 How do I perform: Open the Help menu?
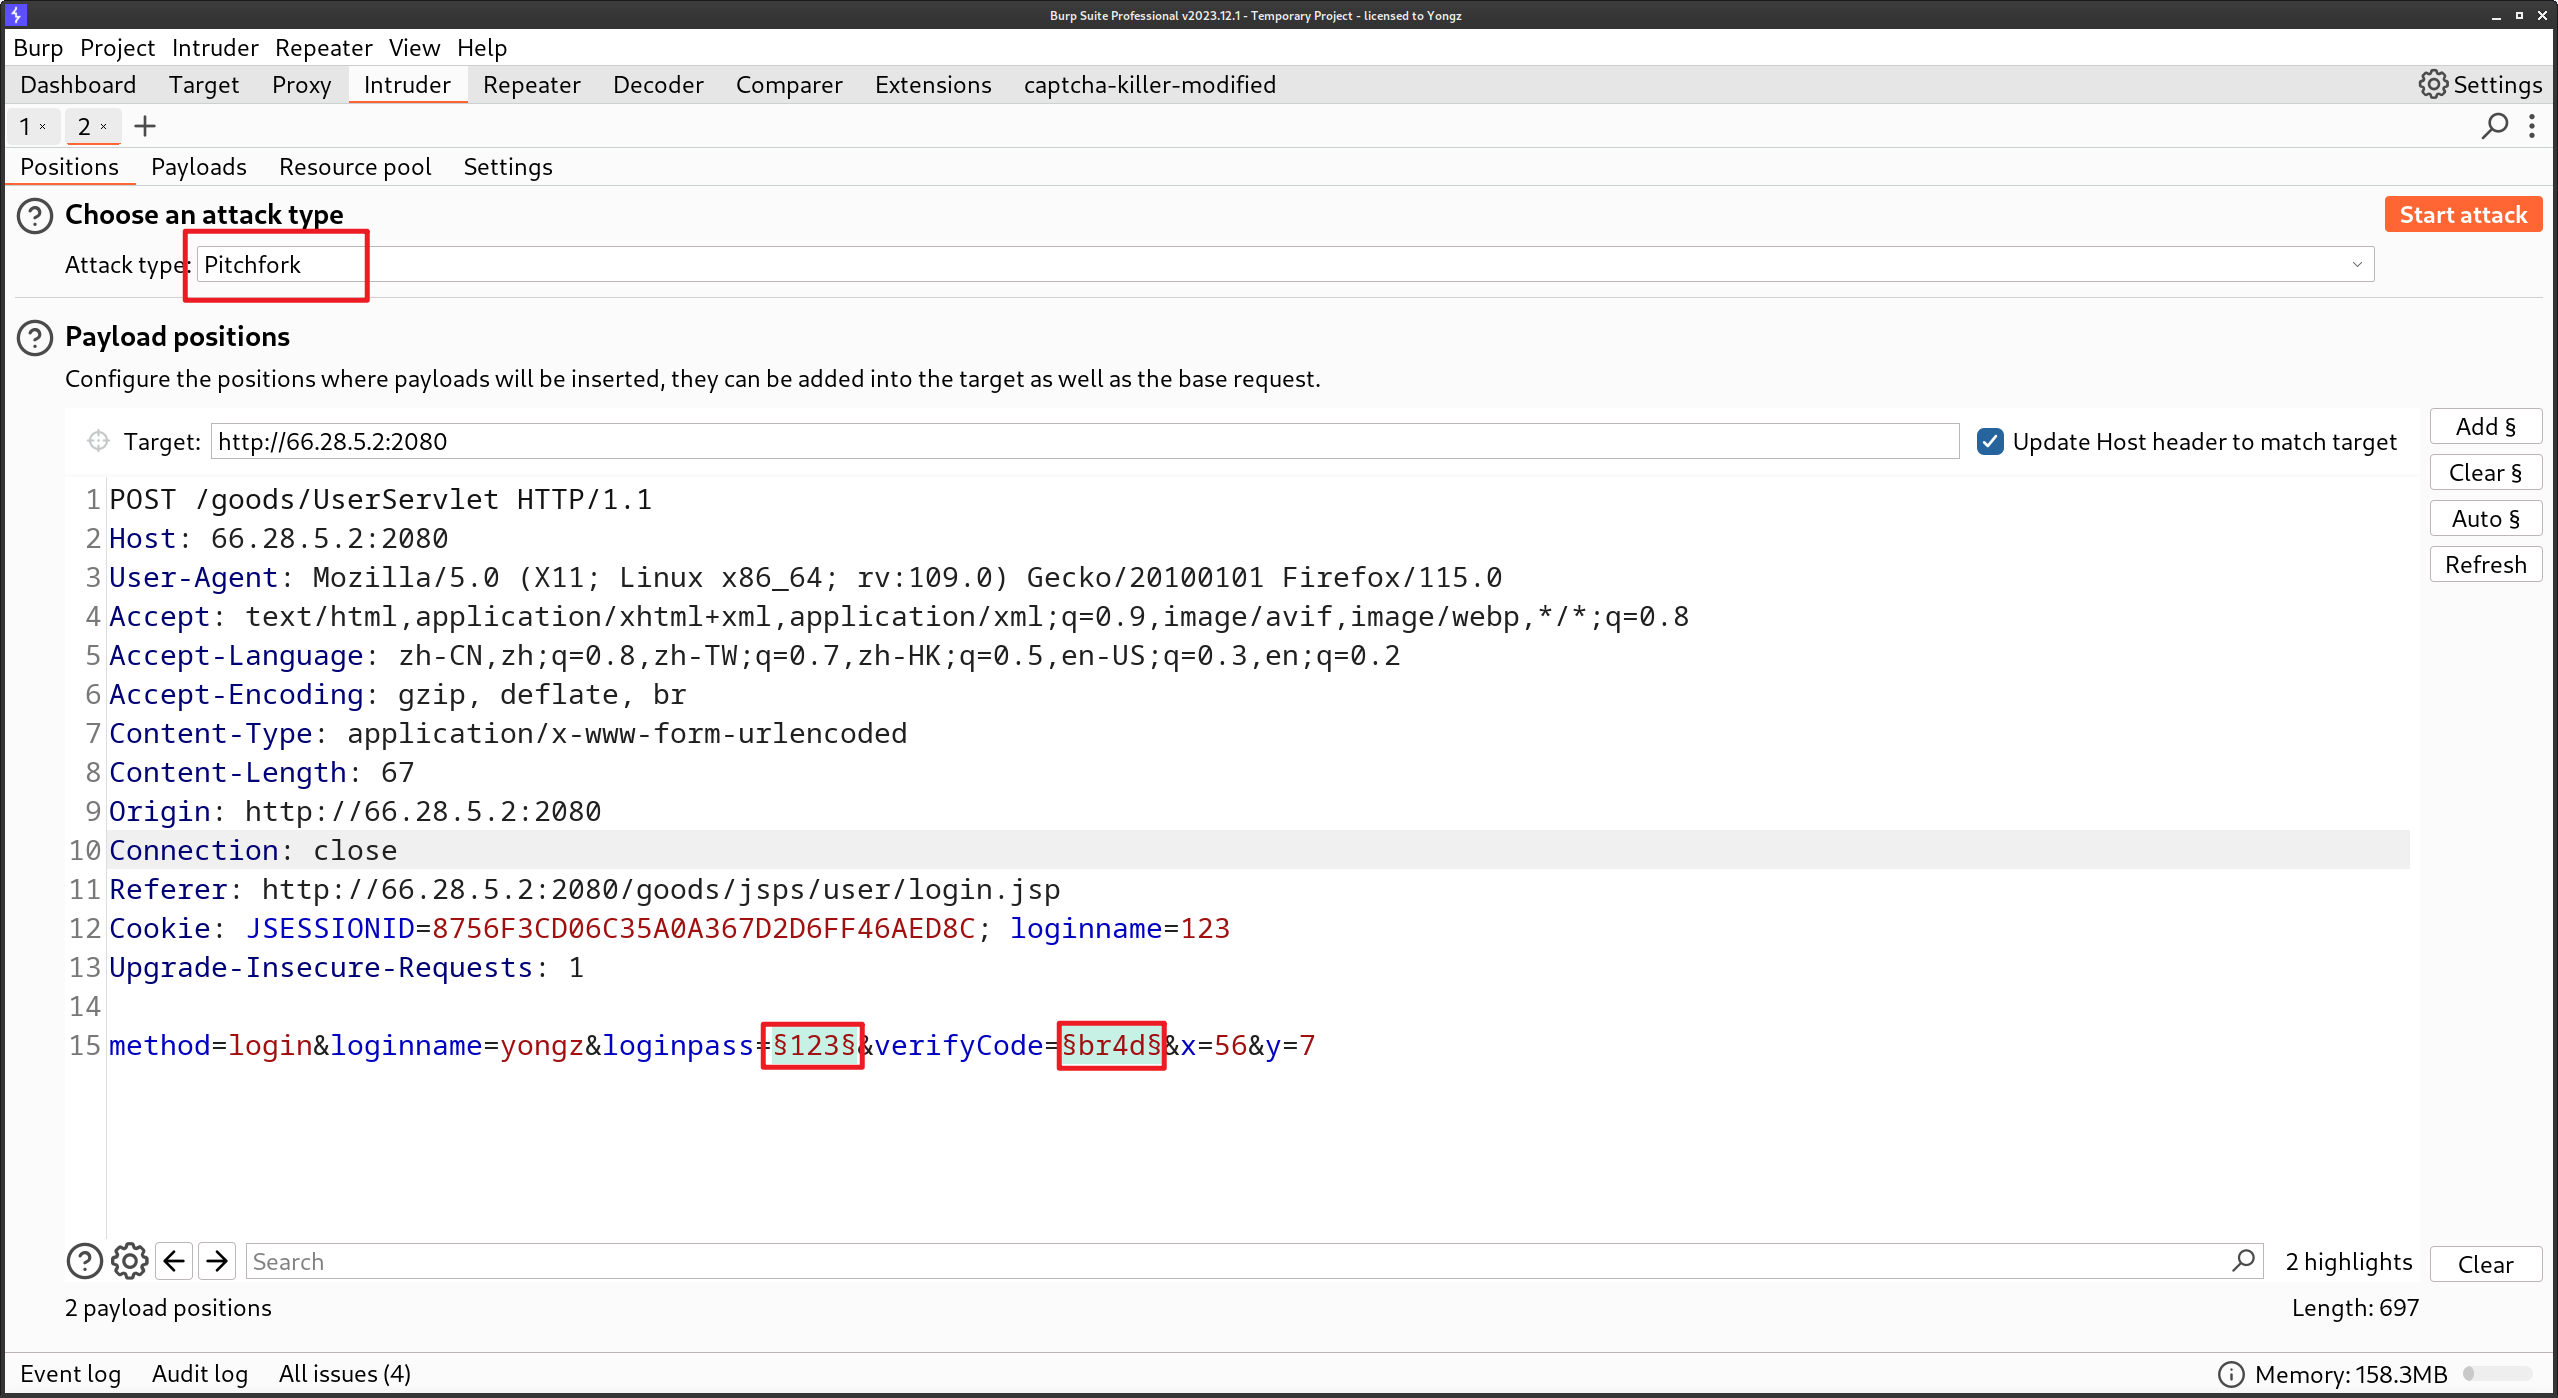click(x=482, y=48)
